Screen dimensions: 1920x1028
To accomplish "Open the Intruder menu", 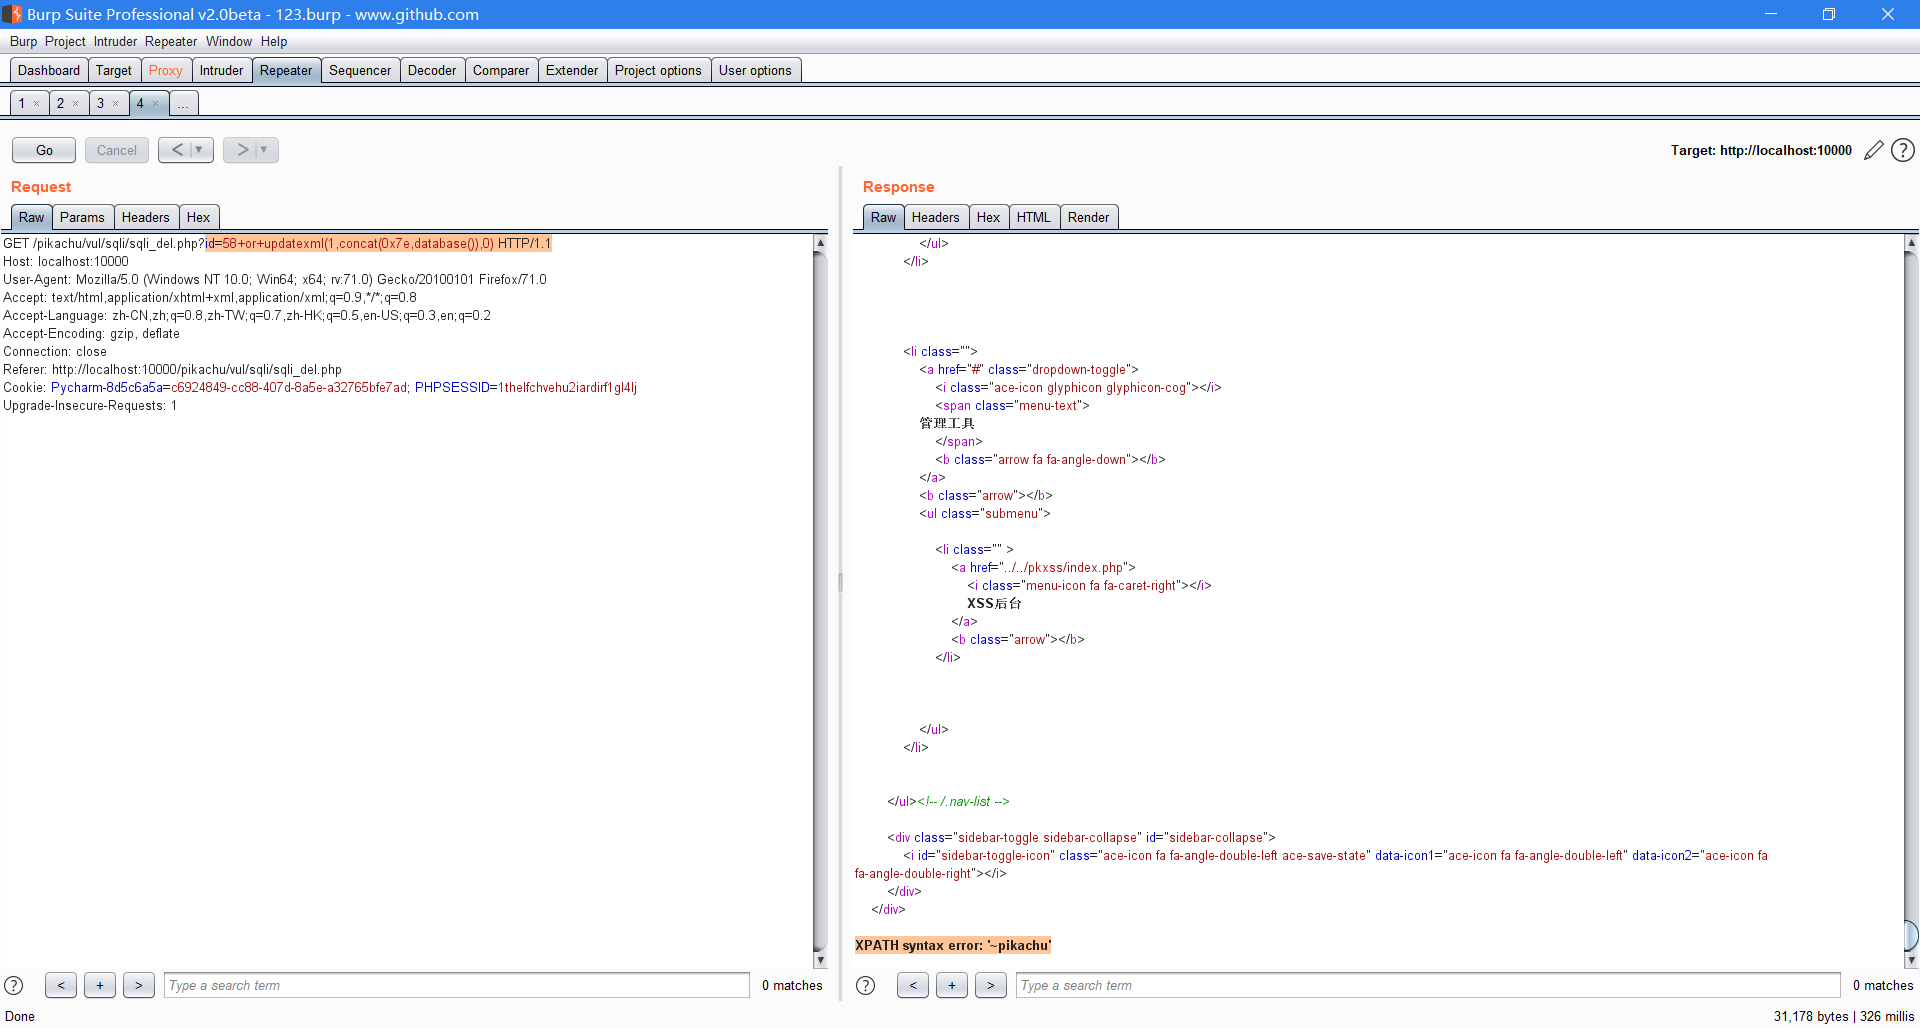I will tap(115, 41).
